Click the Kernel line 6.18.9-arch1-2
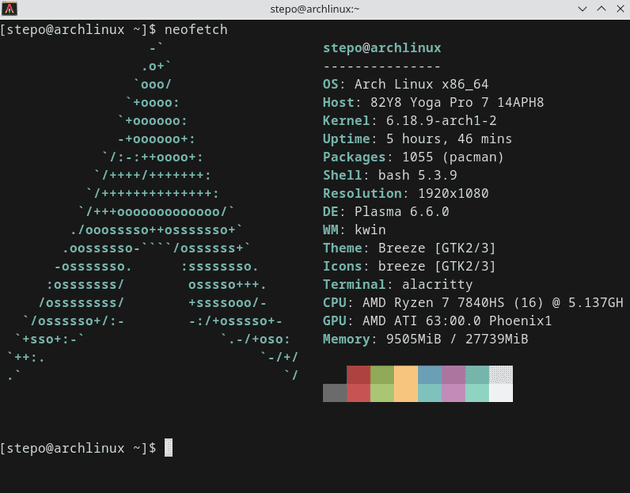The height and width of the screenshot is (493, 630). pos(410,121)
